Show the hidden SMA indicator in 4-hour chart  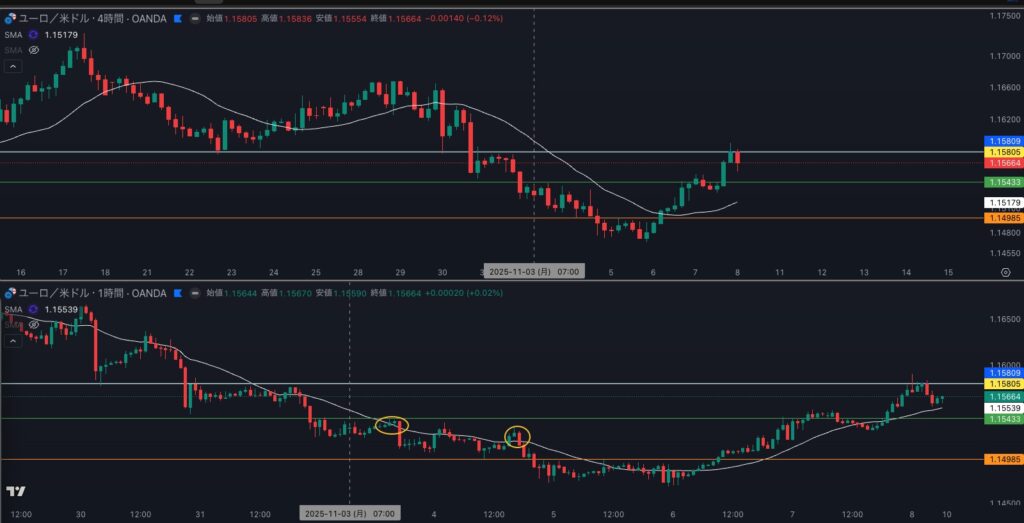33,49
